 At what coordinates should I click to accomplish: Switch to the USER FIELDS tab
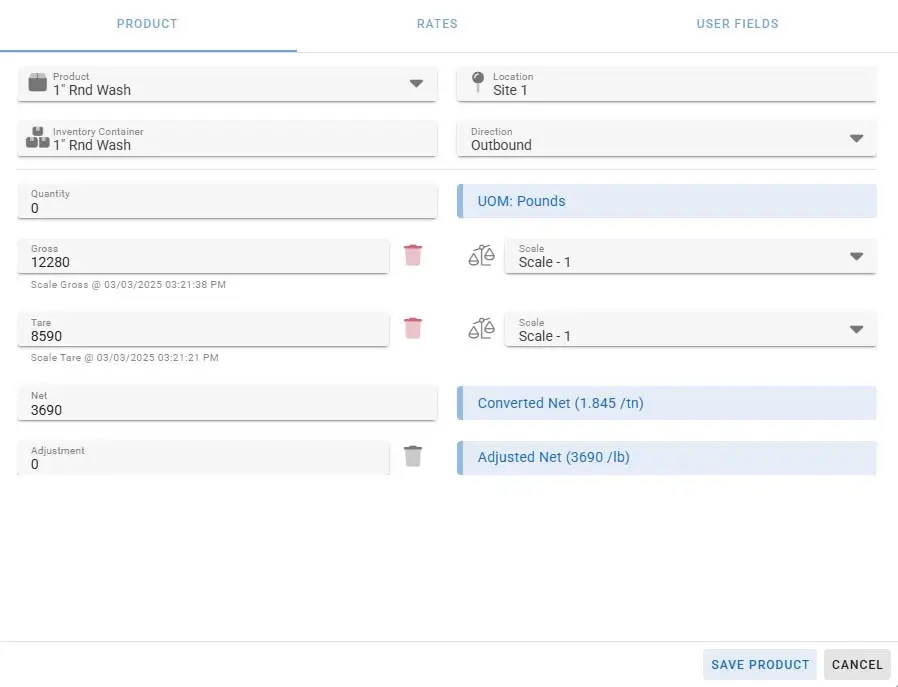point(737,23)
